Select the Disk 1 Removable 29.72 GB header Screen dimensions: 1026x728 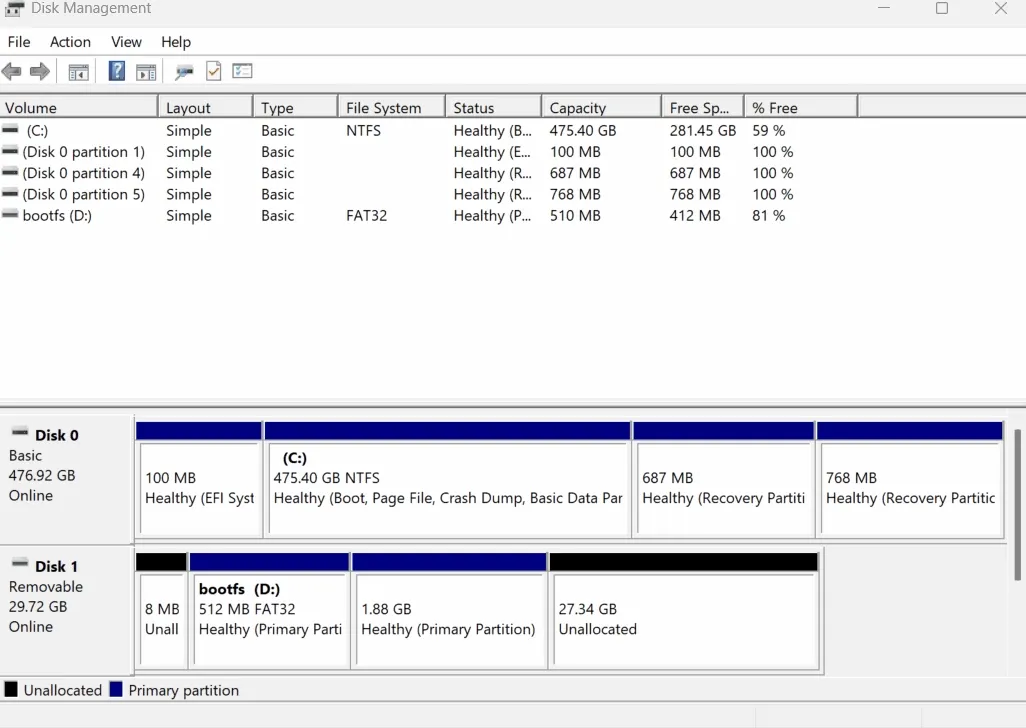(x=67, y=610)
